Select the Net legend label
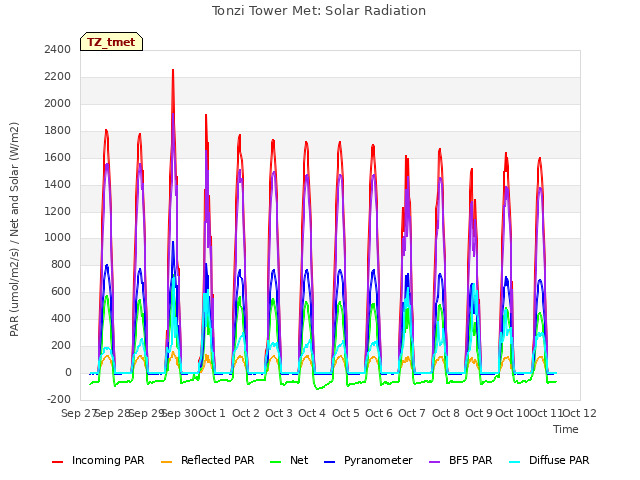The height and width of the screenshot is (480, 640). click(x=299, y=460)
